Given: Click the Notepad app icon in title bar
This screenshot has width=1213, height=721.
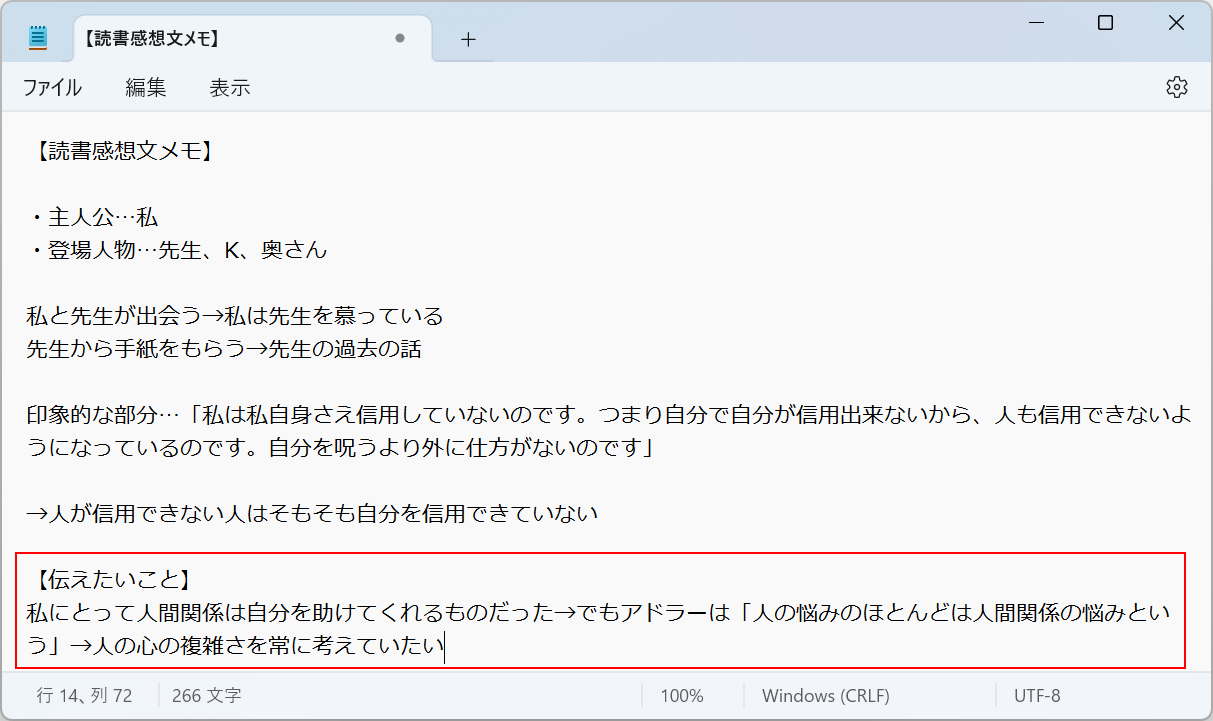Looking at the screenshot, I should pos(38,38).
